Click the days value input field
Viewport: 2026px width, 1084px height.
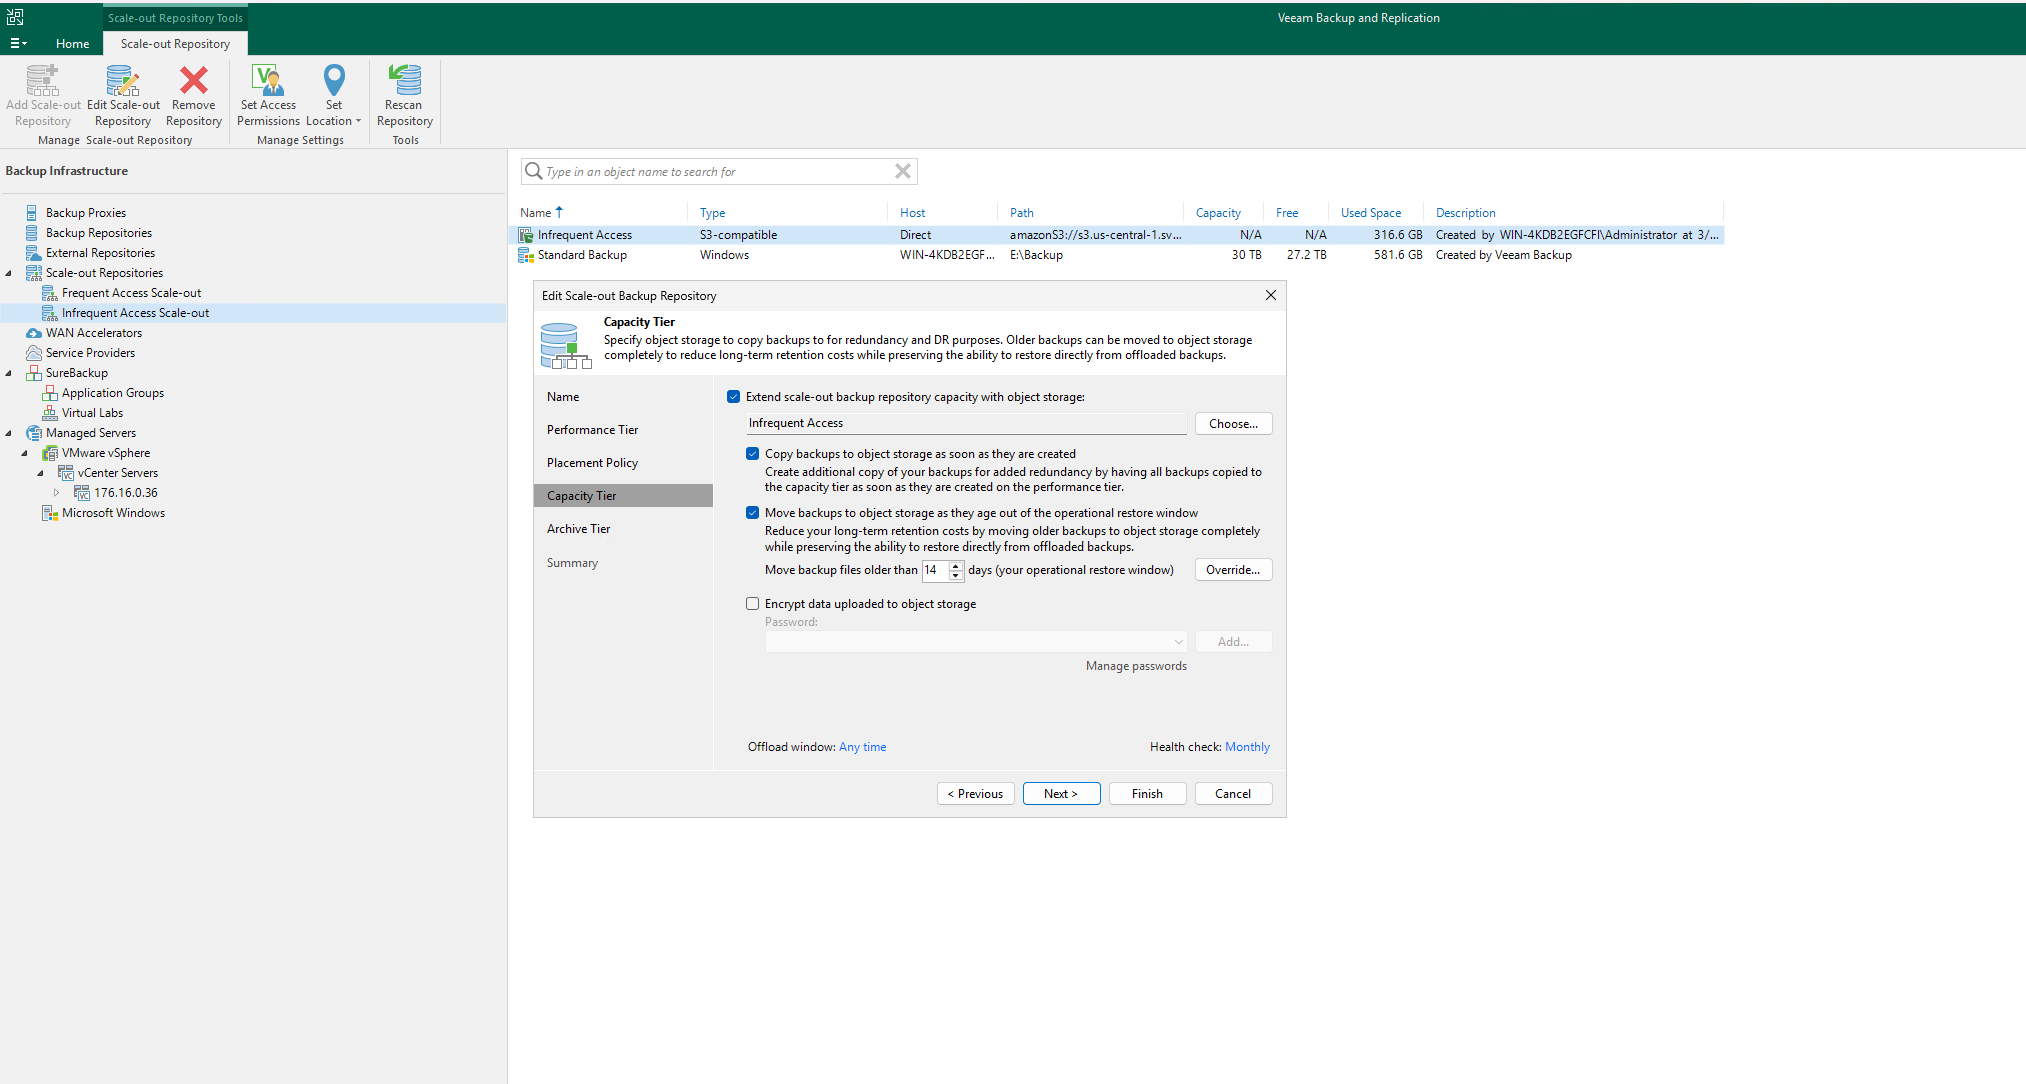935,570
